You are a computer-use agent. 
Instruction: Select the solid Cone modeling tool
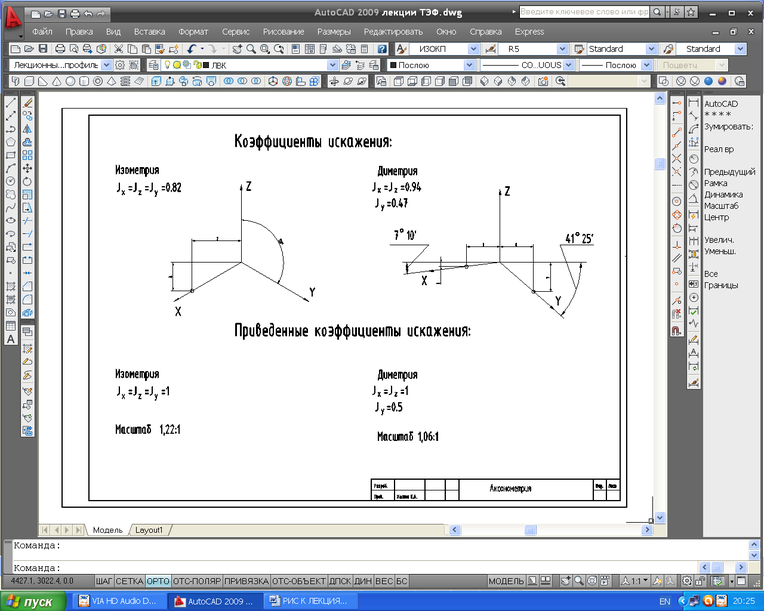57,81
